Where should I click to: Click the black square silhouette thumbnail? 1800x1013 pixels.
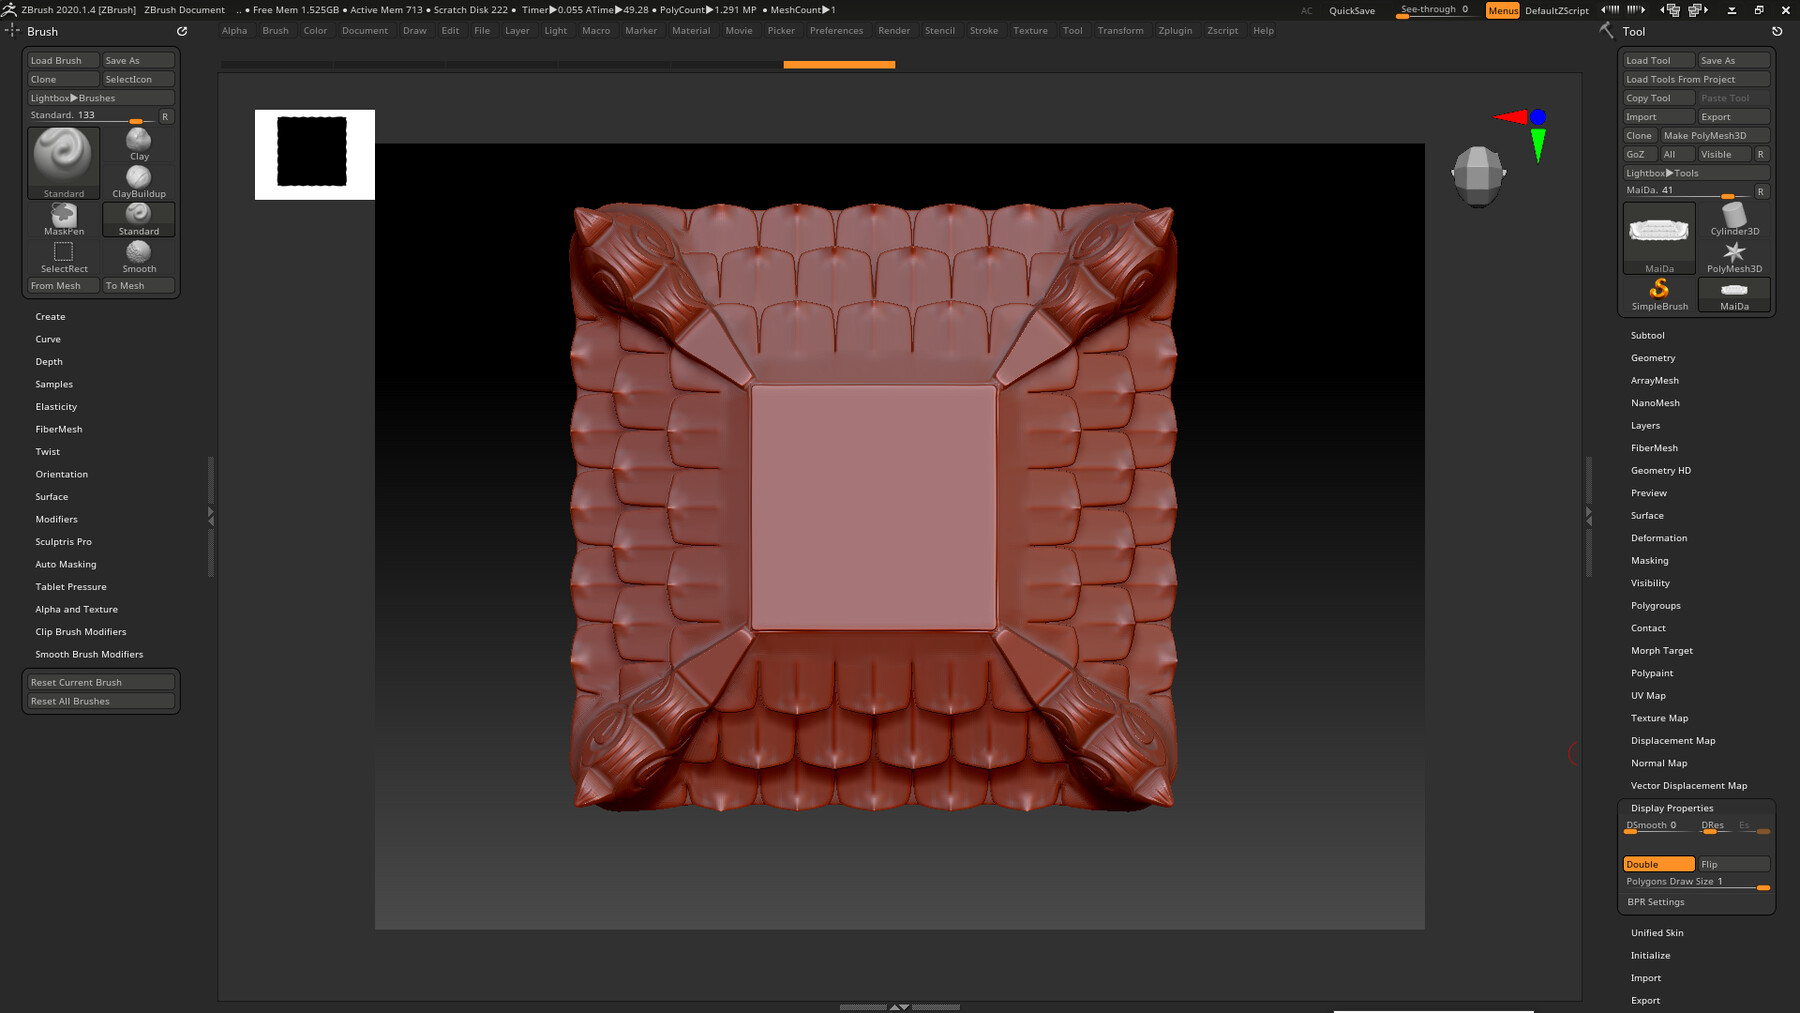(314, 154)
